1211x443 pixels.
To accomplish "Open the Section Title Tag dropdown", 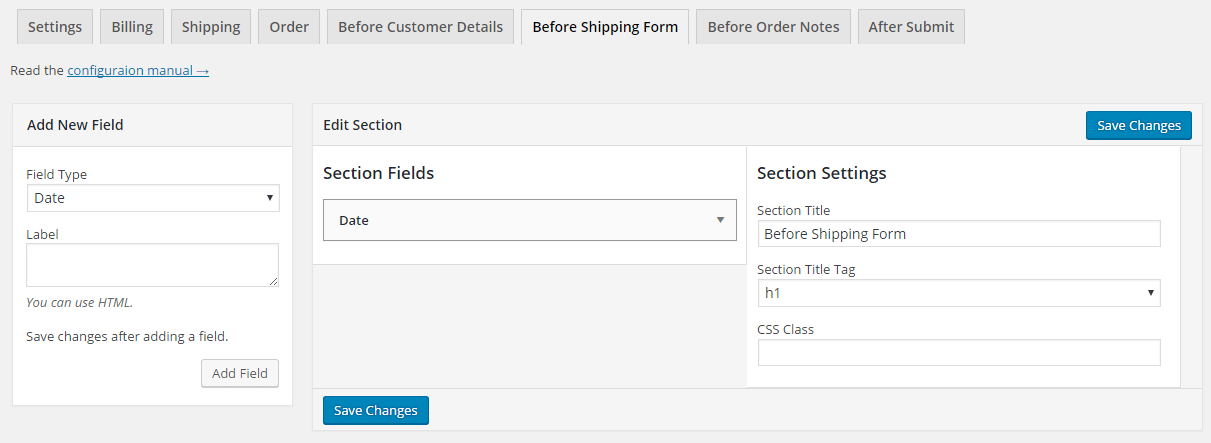I will point(959,293).
